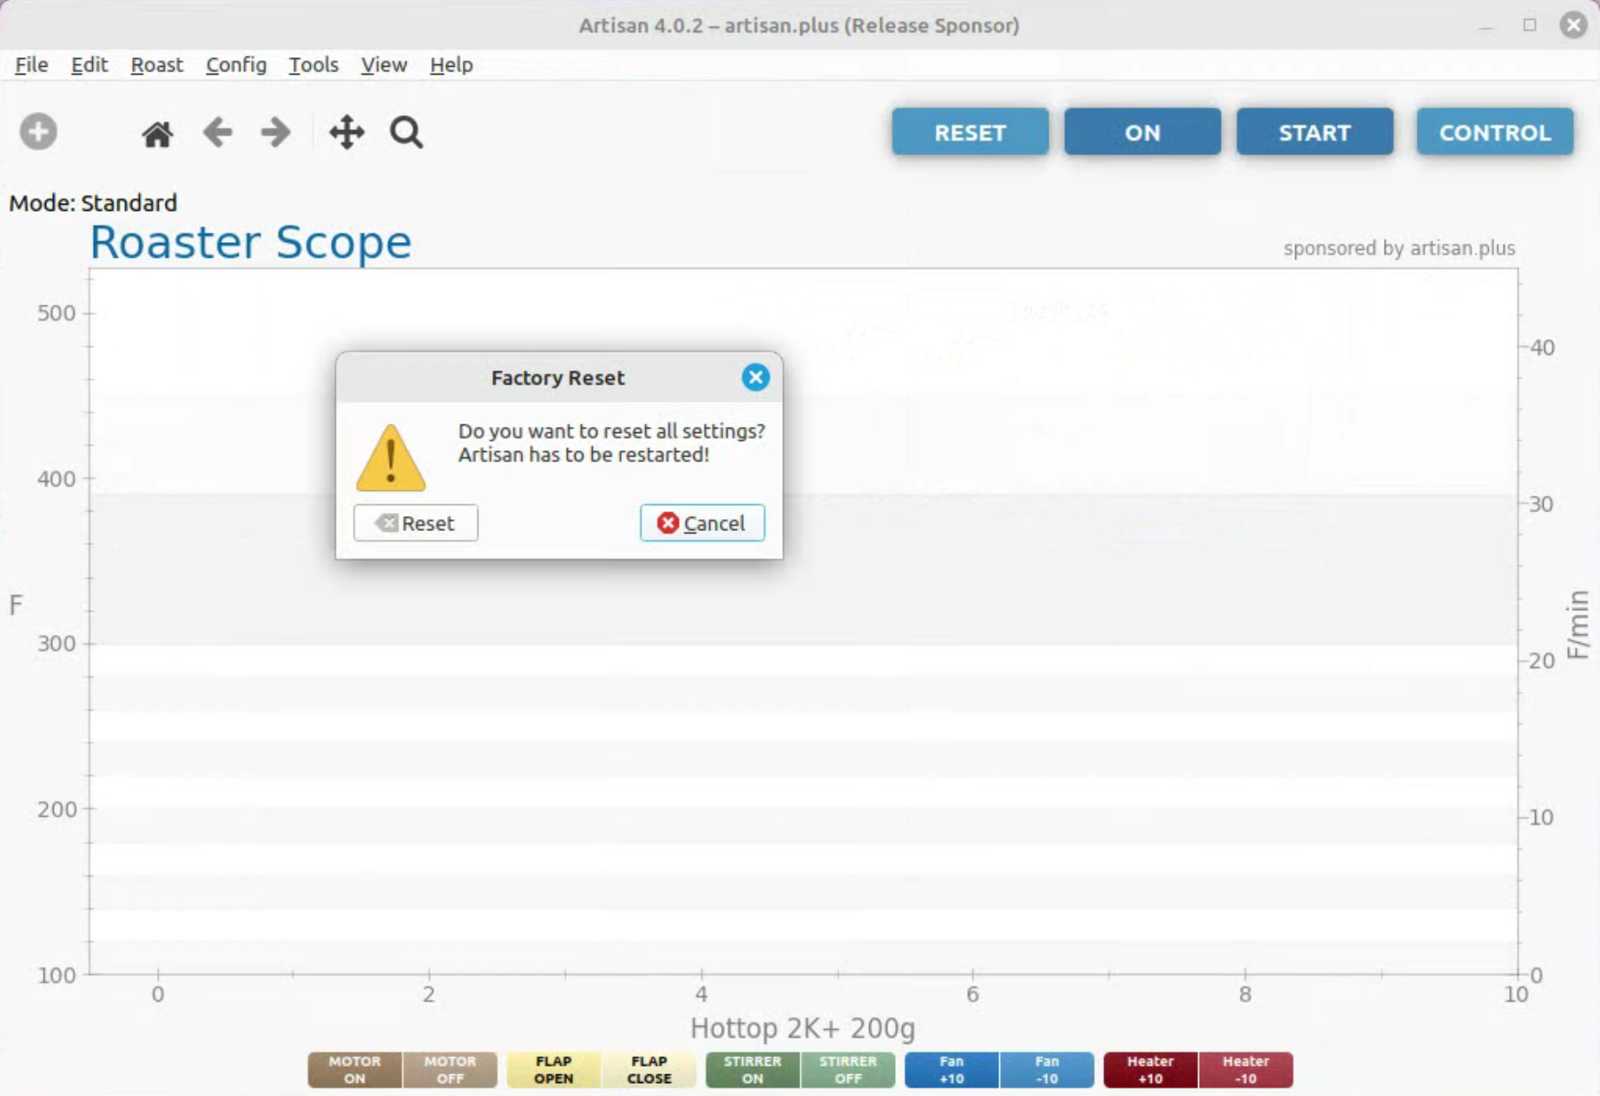Click the gray plus circle icon
The width and height of the screenshot is (1600, 1096).
pyautogui.click(x=39, y=132)
